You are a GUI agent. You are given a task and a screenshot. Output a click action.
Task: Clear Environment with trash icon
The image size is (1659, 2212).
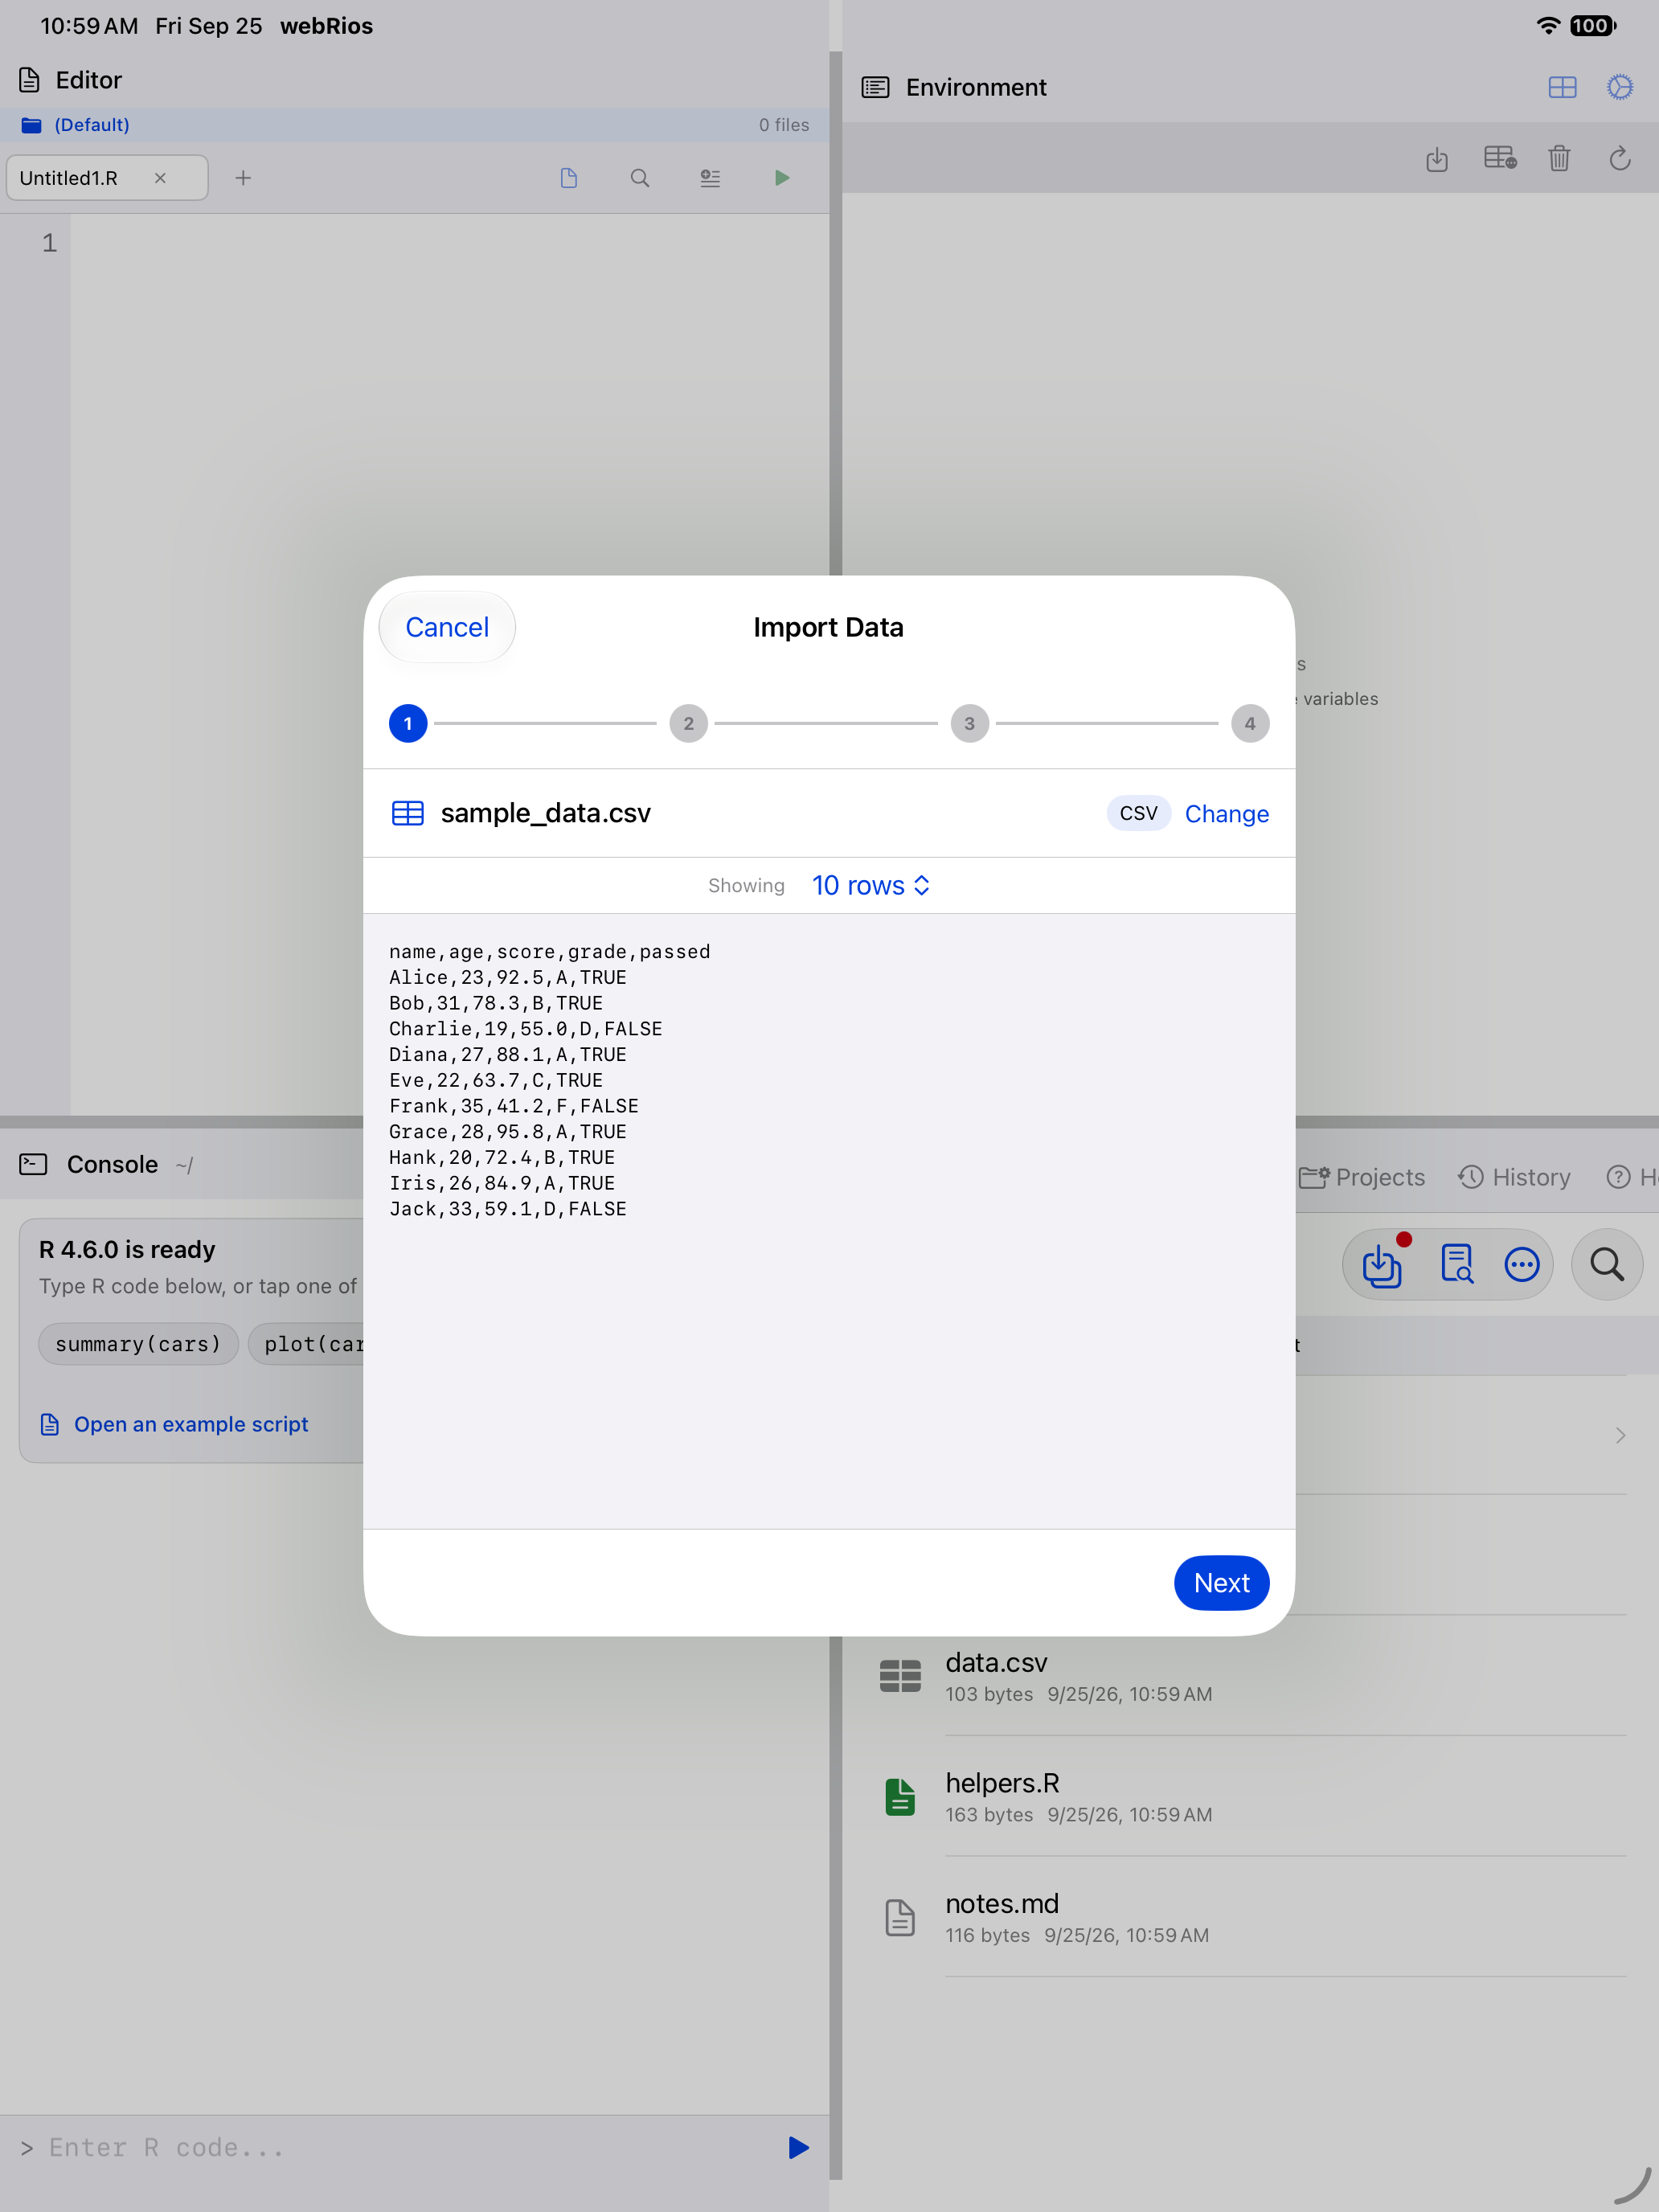click(x=1559, y=158)
